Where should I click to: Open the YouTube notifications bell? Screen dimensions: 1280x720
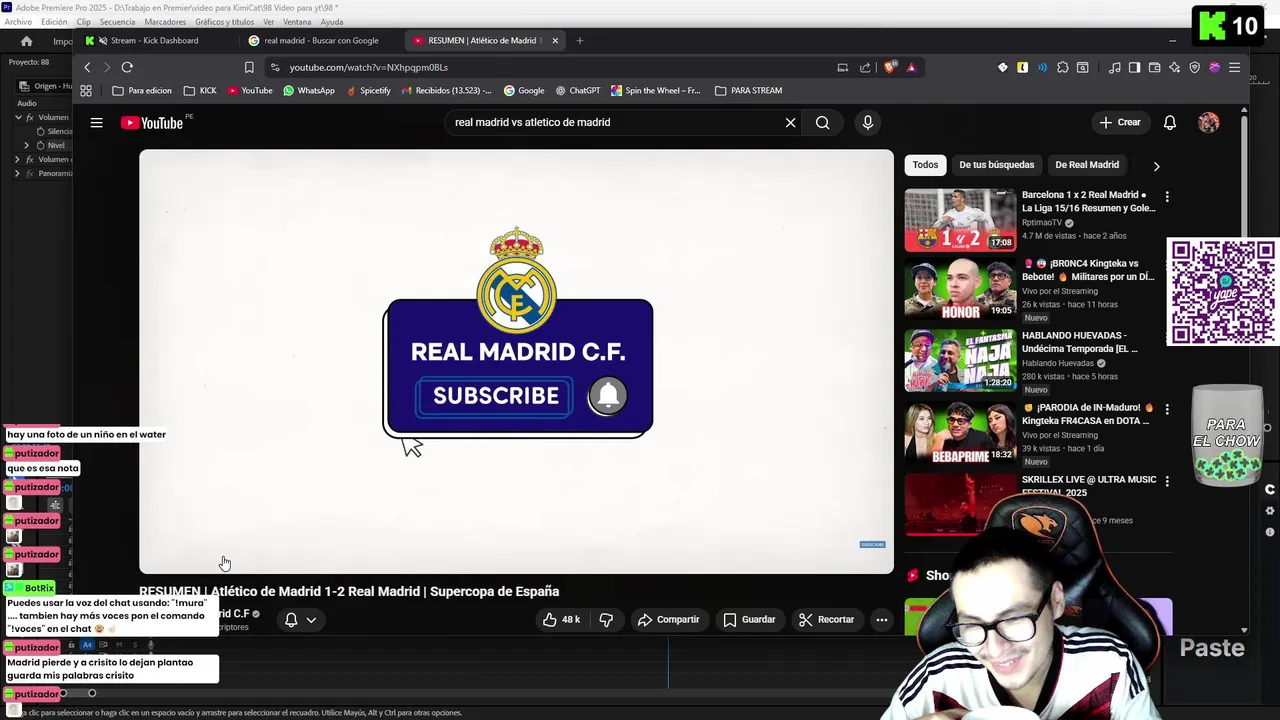1169,122
